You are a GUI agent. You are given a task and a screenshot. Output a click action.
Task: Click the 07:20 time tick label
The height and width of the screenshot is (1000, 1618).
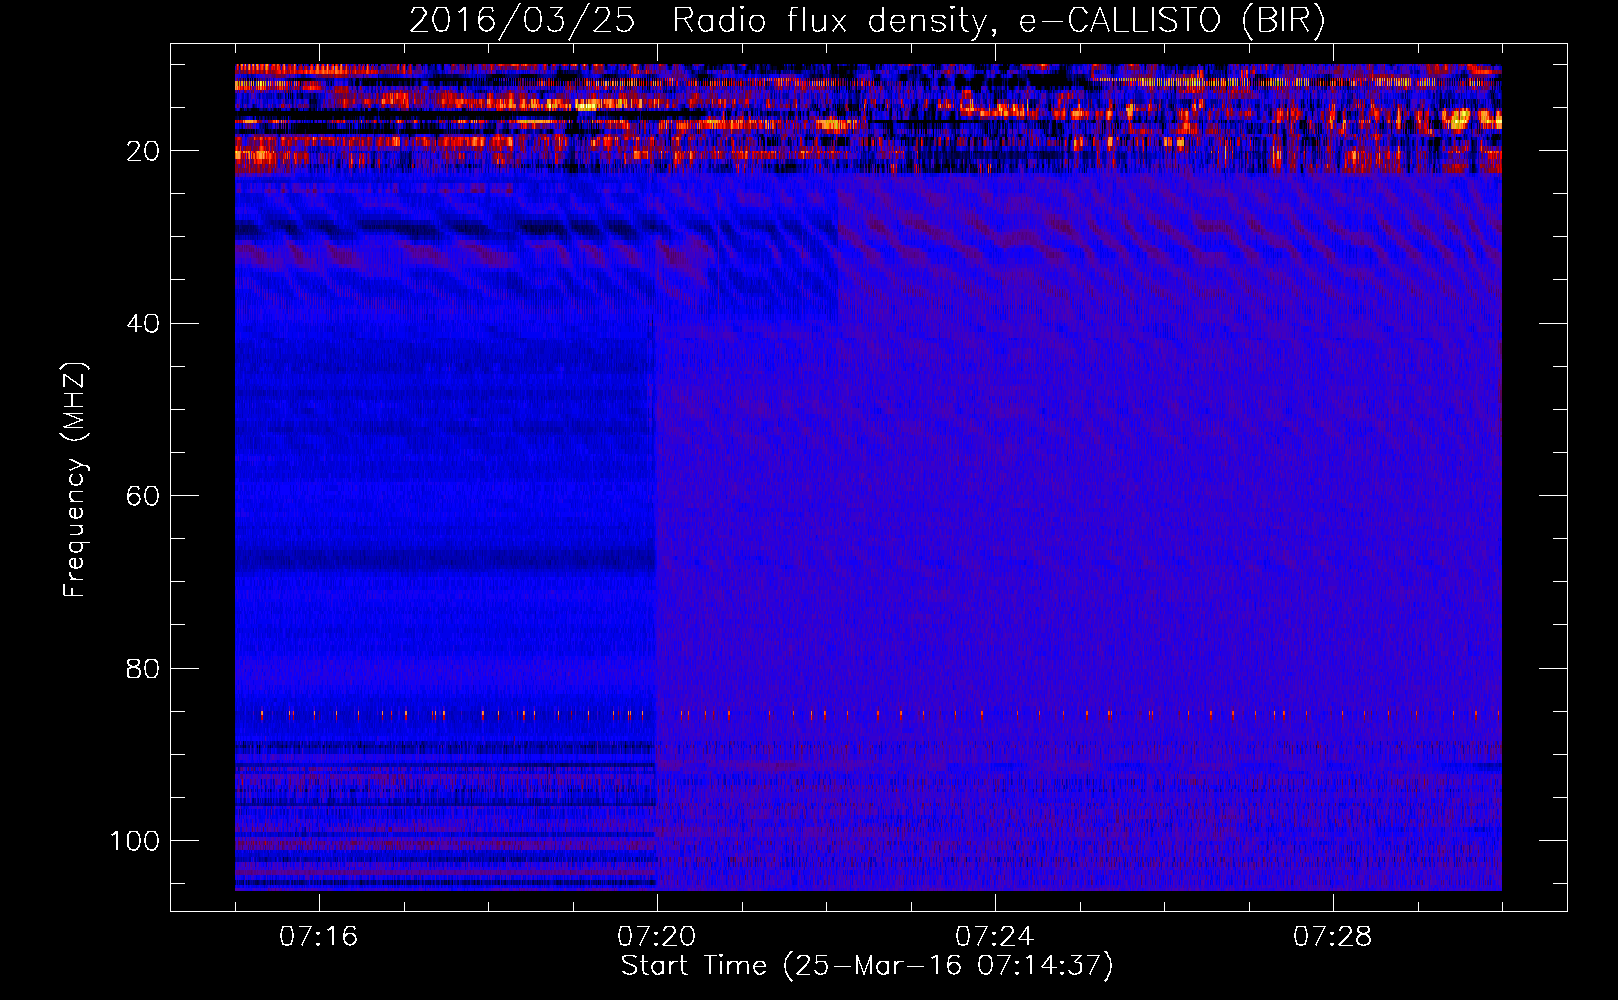point(656,937)
